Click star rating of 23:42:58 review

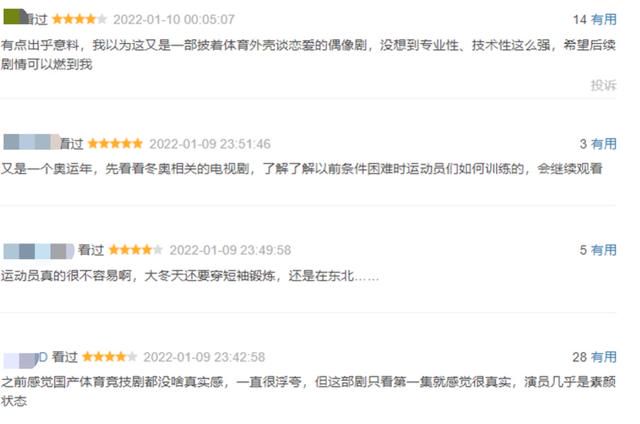(x=109, y=357)
